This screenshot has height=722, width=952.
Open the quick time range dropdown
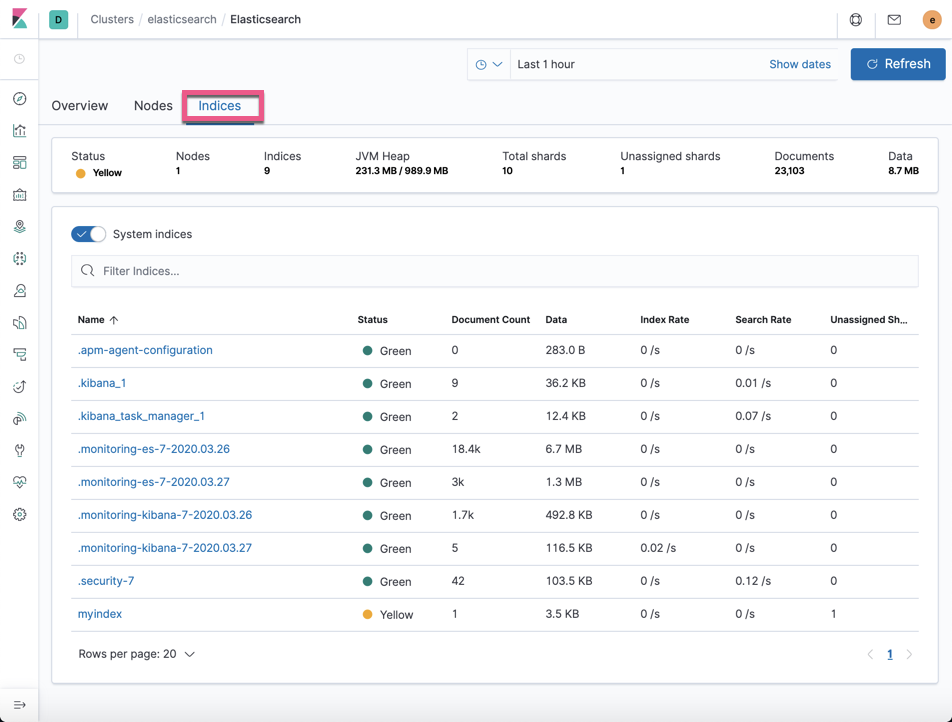click(489, 64)
